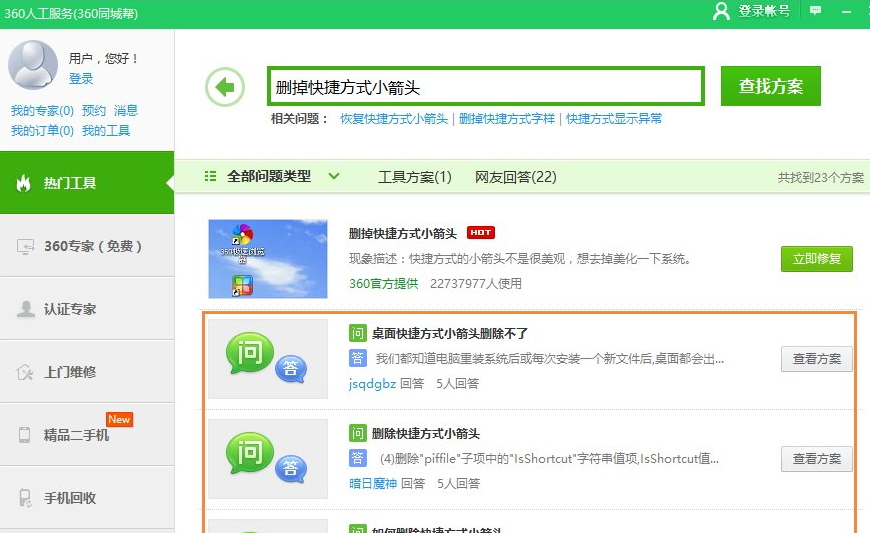Screen dimensions: 870x533
Task: Minimize the 360 service window
Action: (x=846, y=11)
